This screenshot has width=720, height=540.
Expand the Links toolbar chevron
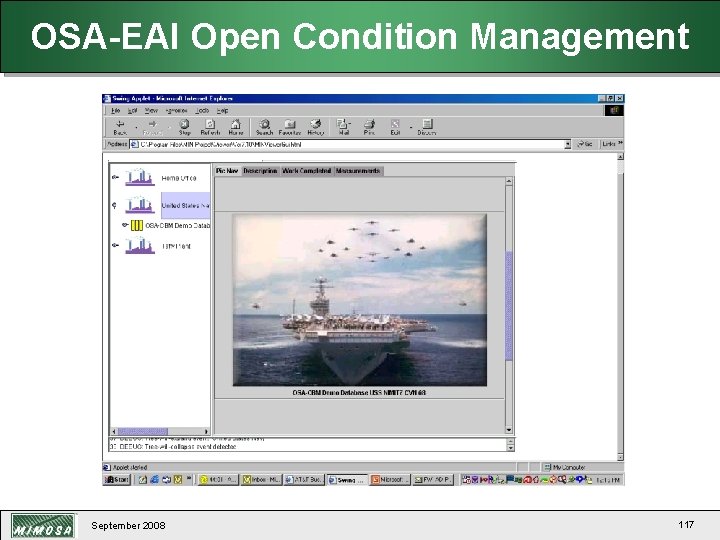(620, 143)
